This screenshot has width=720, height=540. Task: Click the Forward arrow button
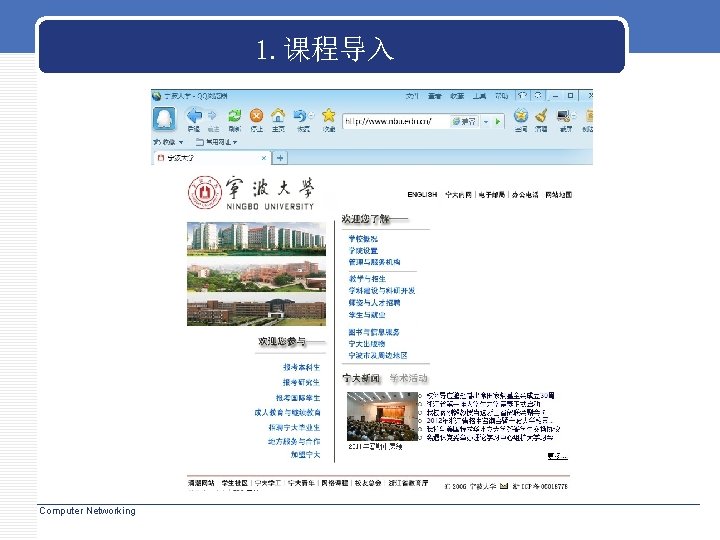click(x=212, y=115)
